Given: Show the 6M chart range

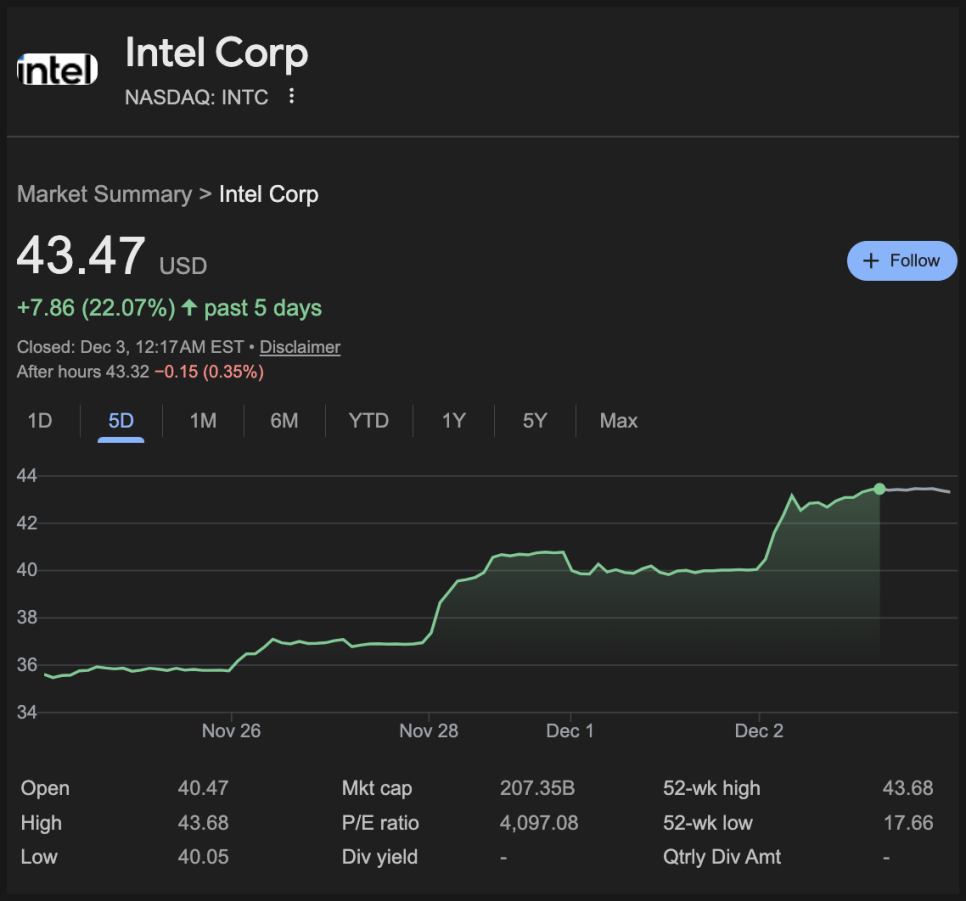Looking at the screenshot, I should [x=284, y=421].
